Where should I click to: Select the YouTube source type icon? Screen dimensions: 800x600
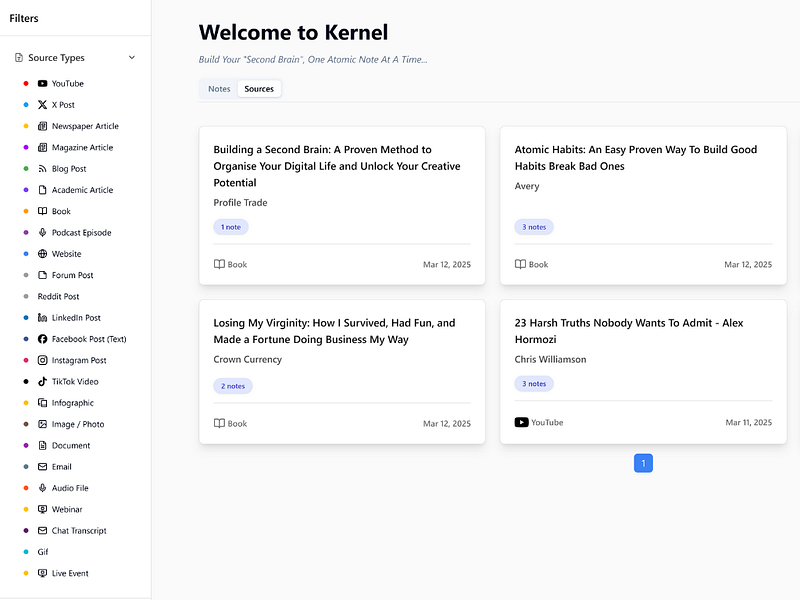tap(42, 83)
